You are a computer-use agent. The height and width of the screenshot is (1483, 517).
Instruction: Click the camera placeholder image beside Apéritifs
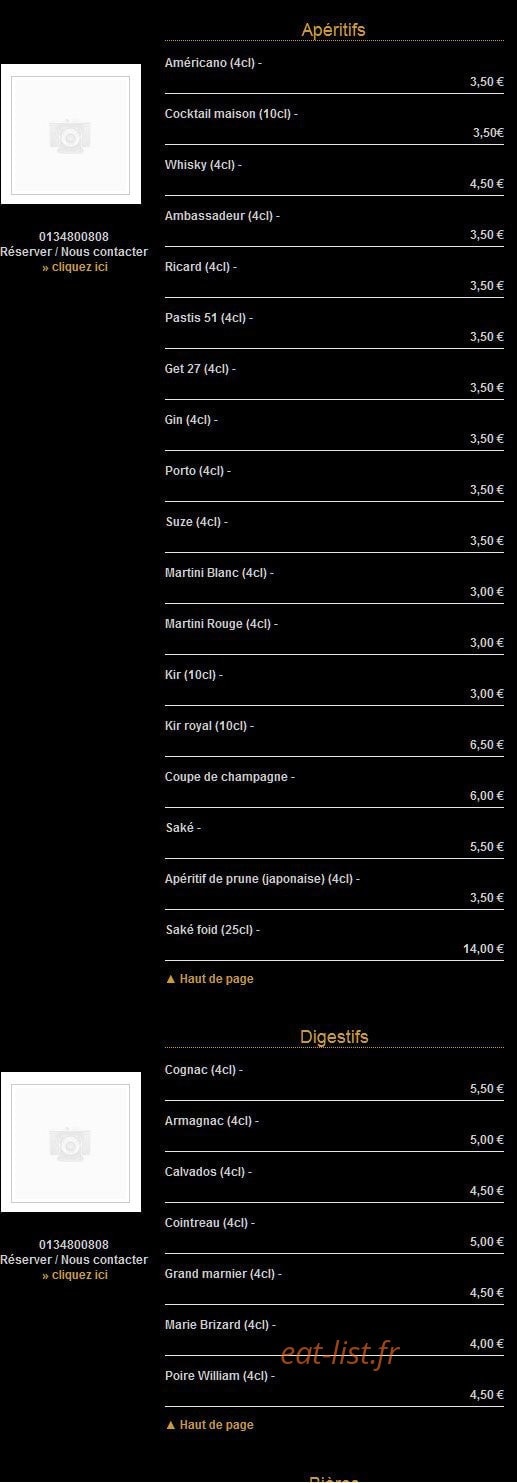70,135
